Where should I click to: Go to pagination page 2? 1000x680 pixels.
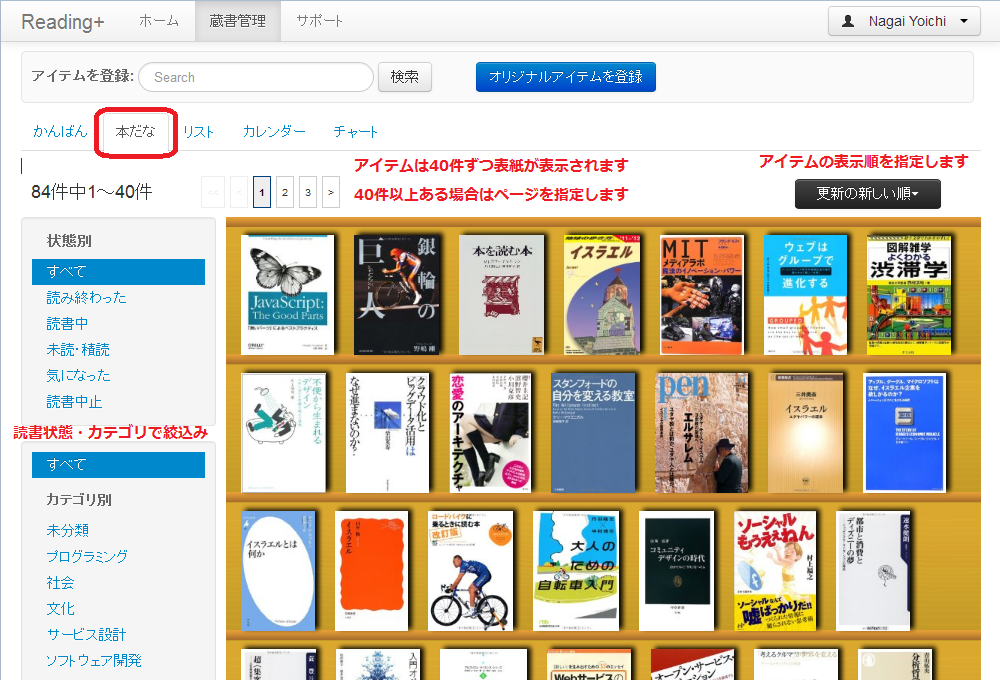tap(285, 192)
